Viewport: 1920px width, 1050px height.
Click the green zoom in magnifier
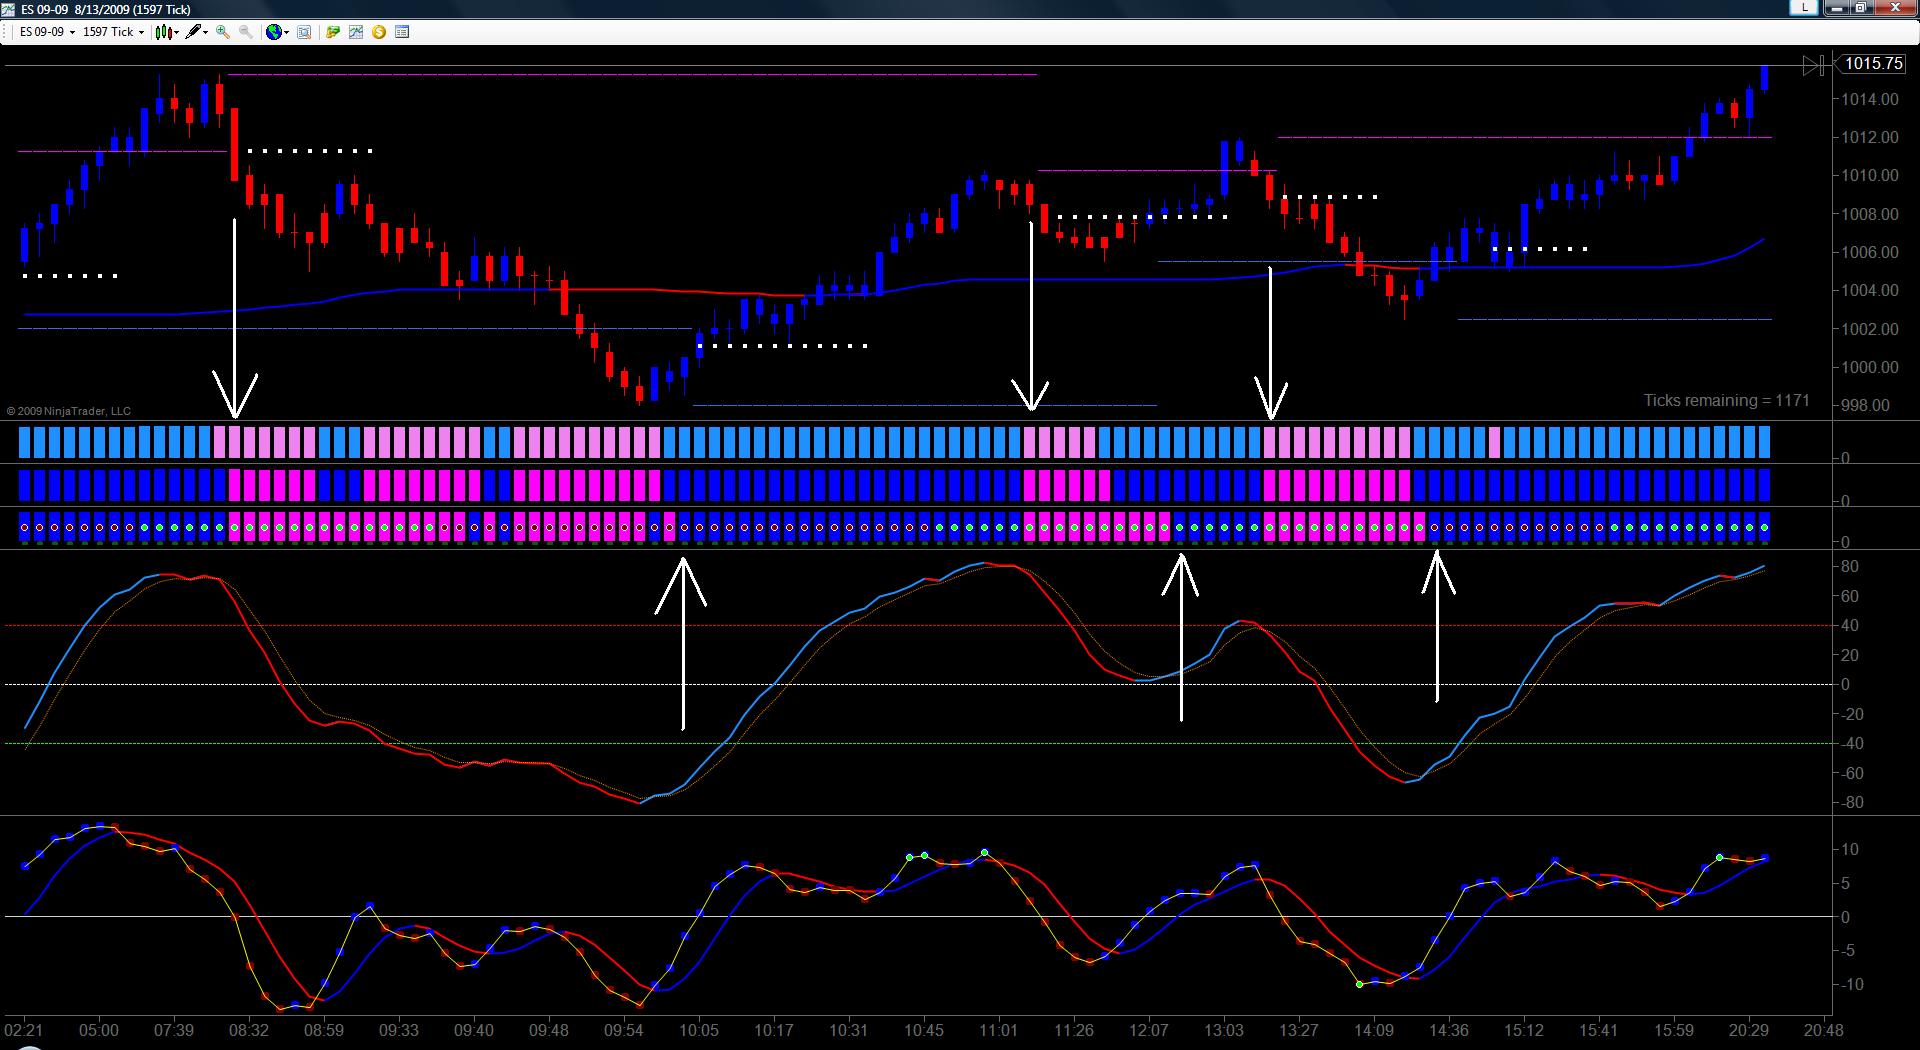[223, 32]
